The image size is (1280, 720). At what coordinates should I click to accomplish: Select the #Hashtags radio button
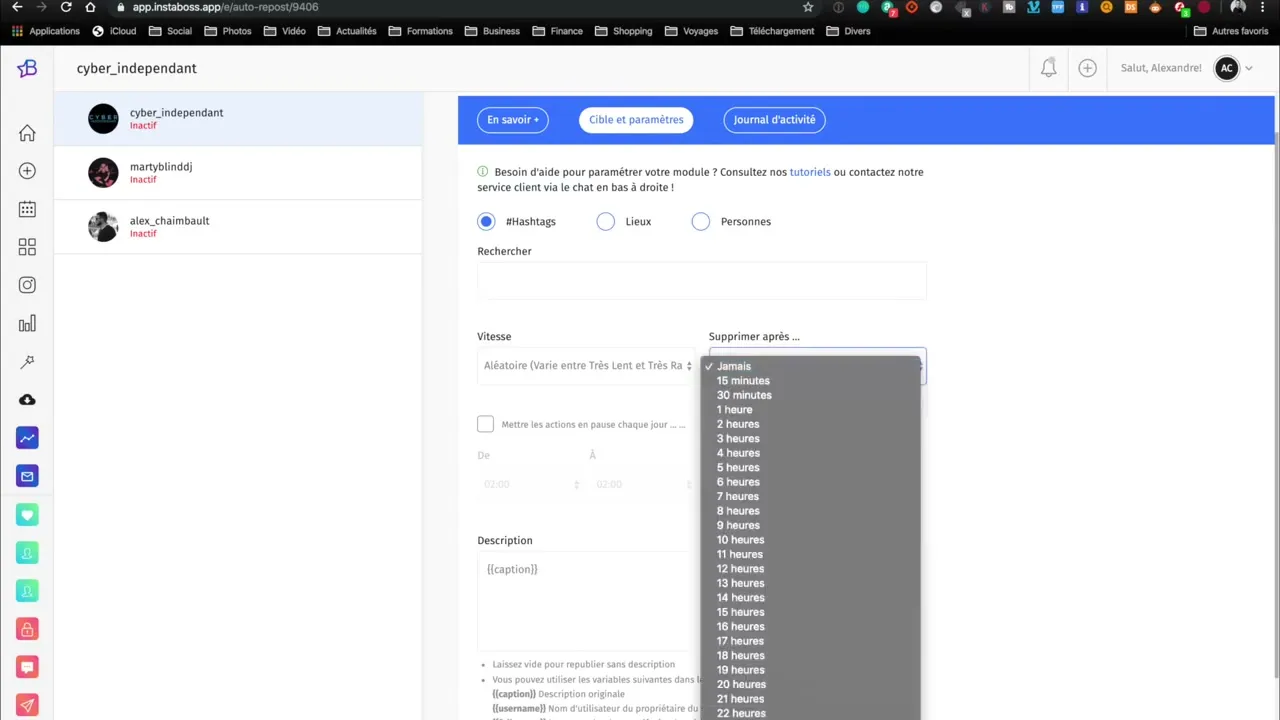[x=486, y=221]
